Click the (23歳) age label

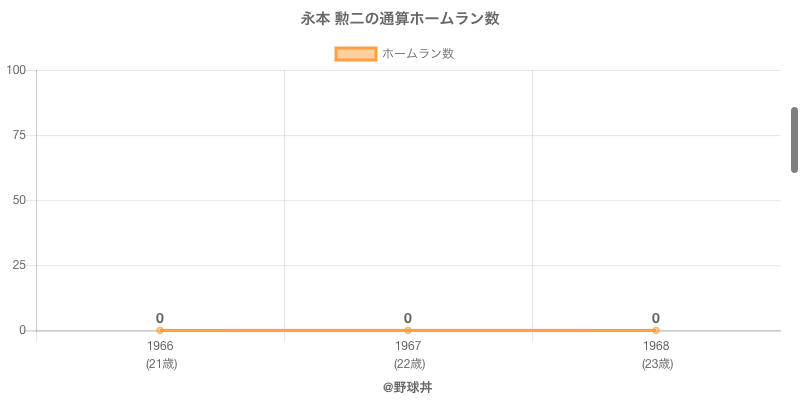point(657,364)
